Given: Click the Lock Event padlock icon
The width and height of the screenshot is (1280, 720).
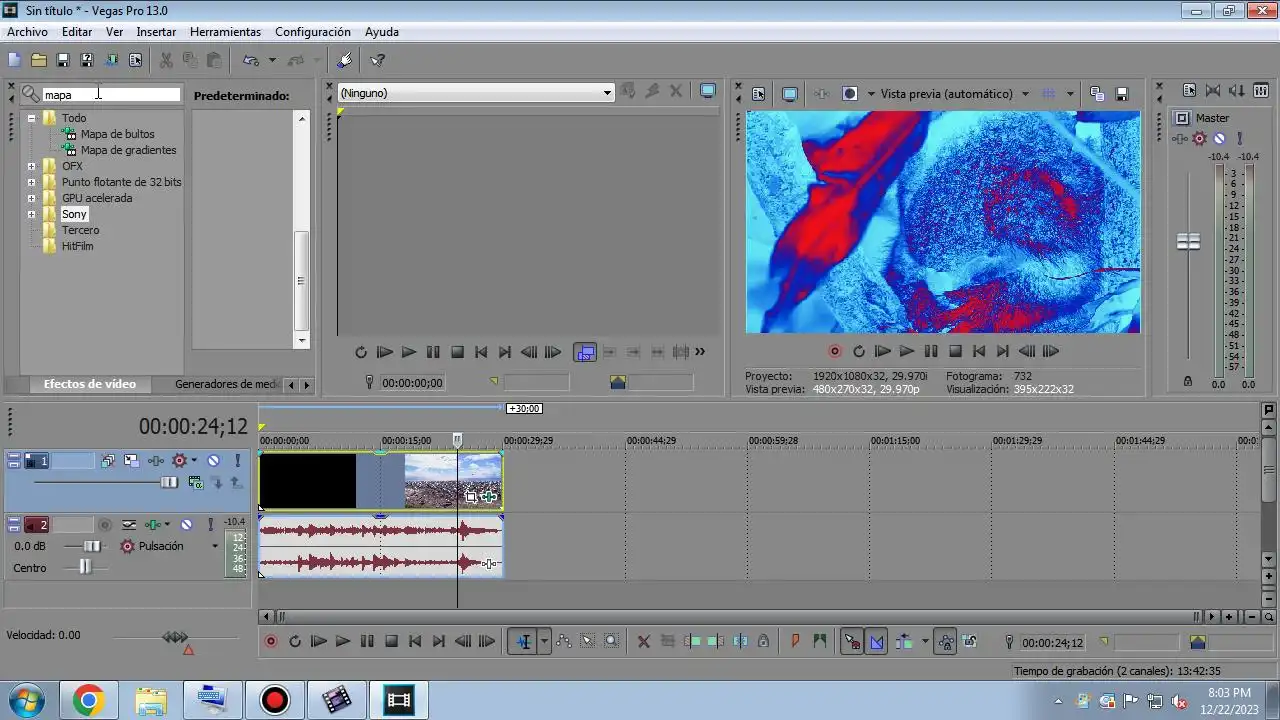Looking at the screenshot, I should tap(763, 642).
